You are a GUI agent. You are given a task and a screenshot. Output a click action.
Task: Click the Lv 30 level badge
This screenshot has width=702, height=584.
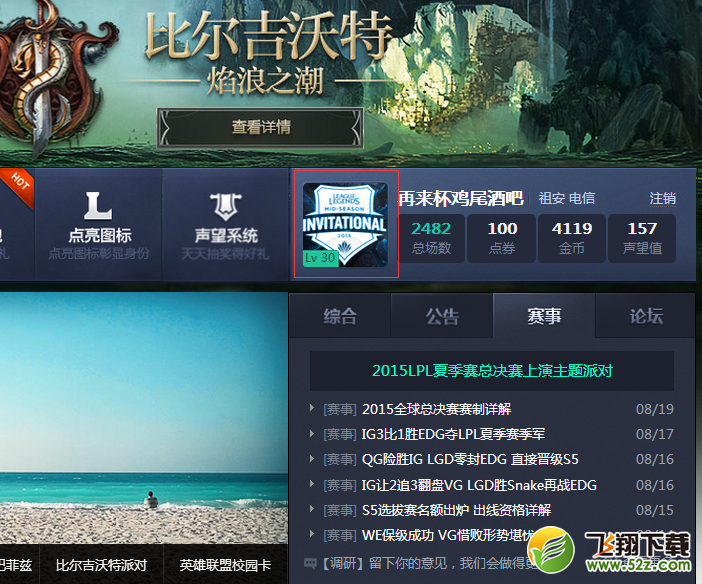click(320, 258)
